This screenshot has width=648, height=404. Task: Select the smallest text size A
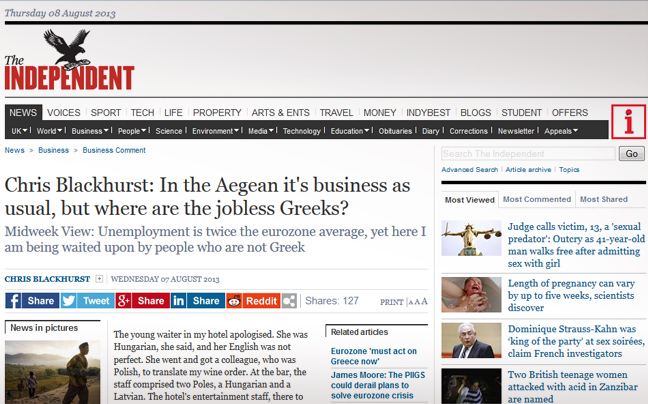(x=411, y=302)
